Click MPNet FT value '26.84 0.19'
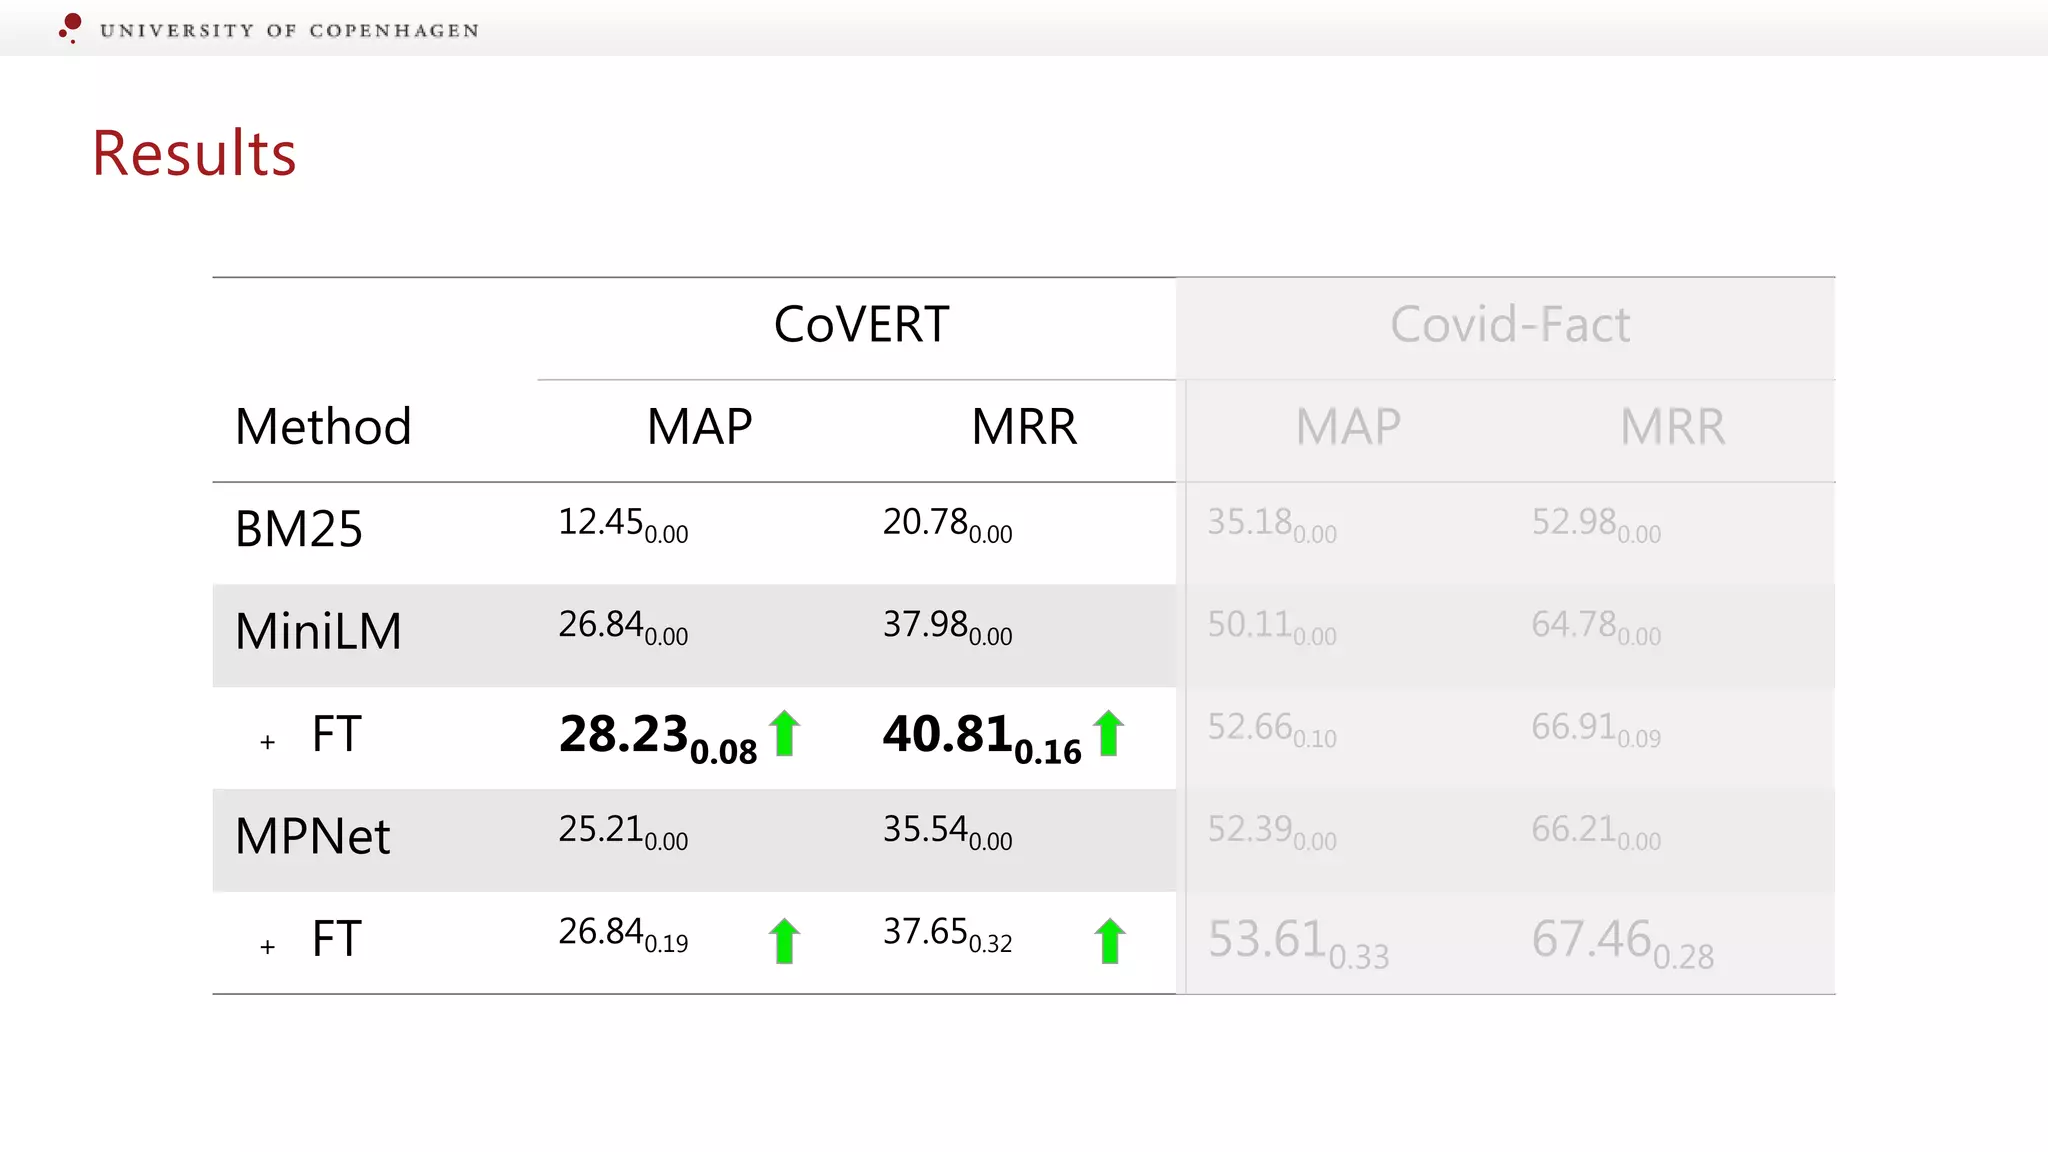2048x1152 pixels. 623,934
